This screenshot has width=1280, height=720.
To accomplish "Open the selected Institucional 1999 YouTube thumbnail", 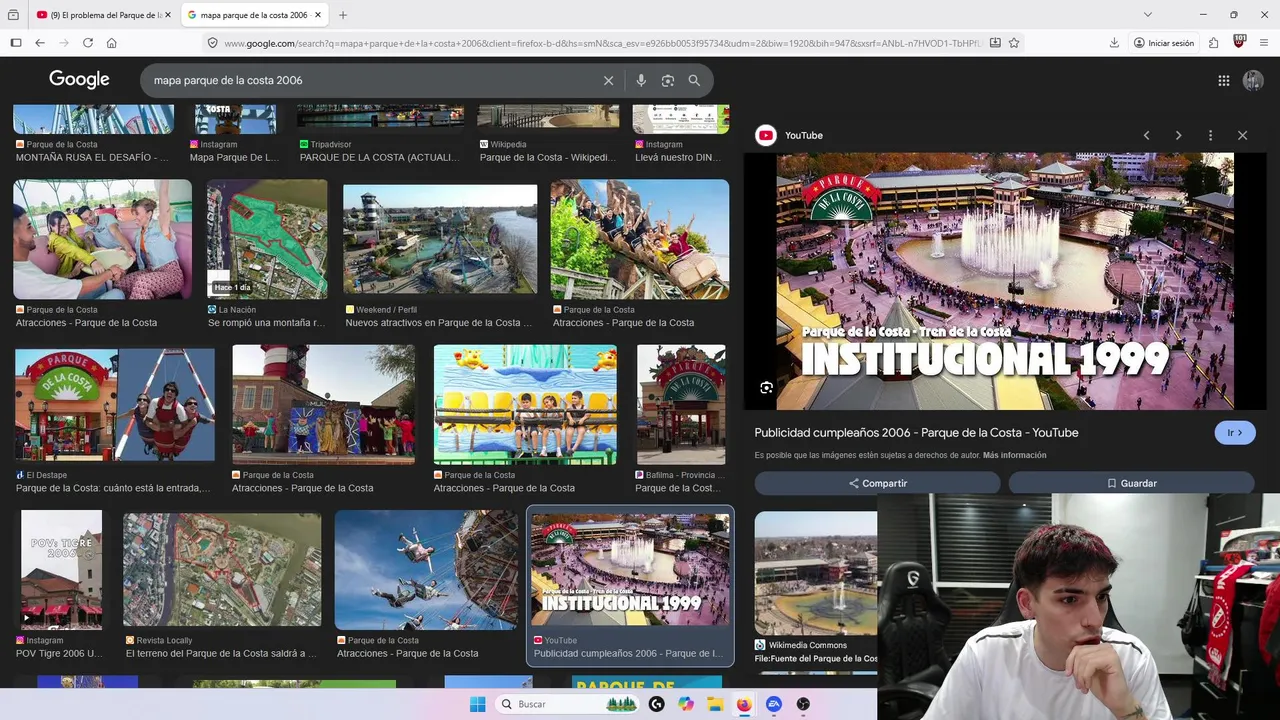I will coord(630,570).
